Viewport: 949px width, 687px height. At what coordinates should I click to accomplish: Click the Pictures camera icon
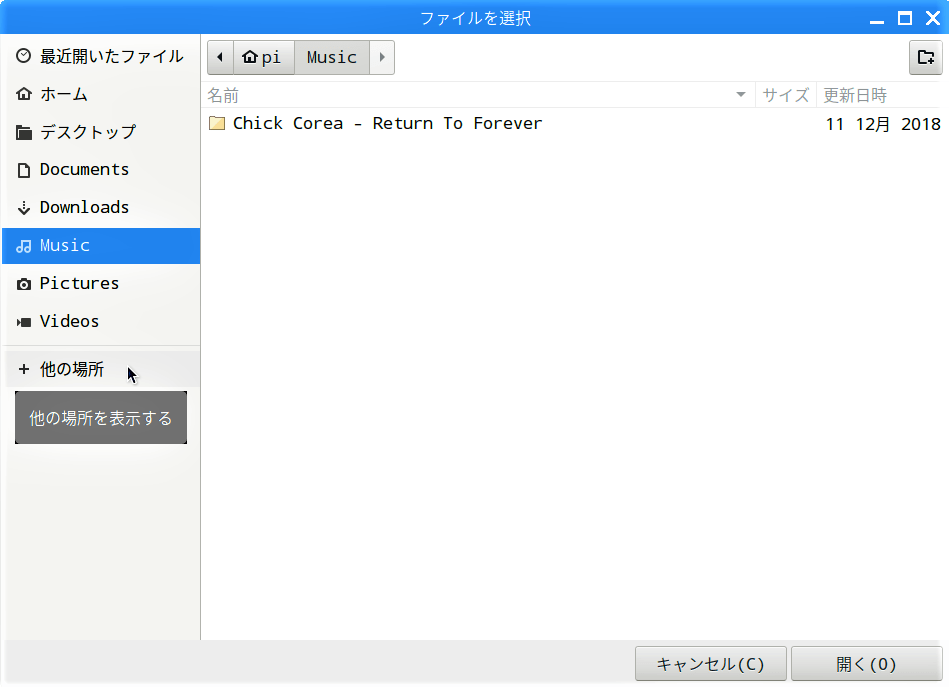pos(24,284)
